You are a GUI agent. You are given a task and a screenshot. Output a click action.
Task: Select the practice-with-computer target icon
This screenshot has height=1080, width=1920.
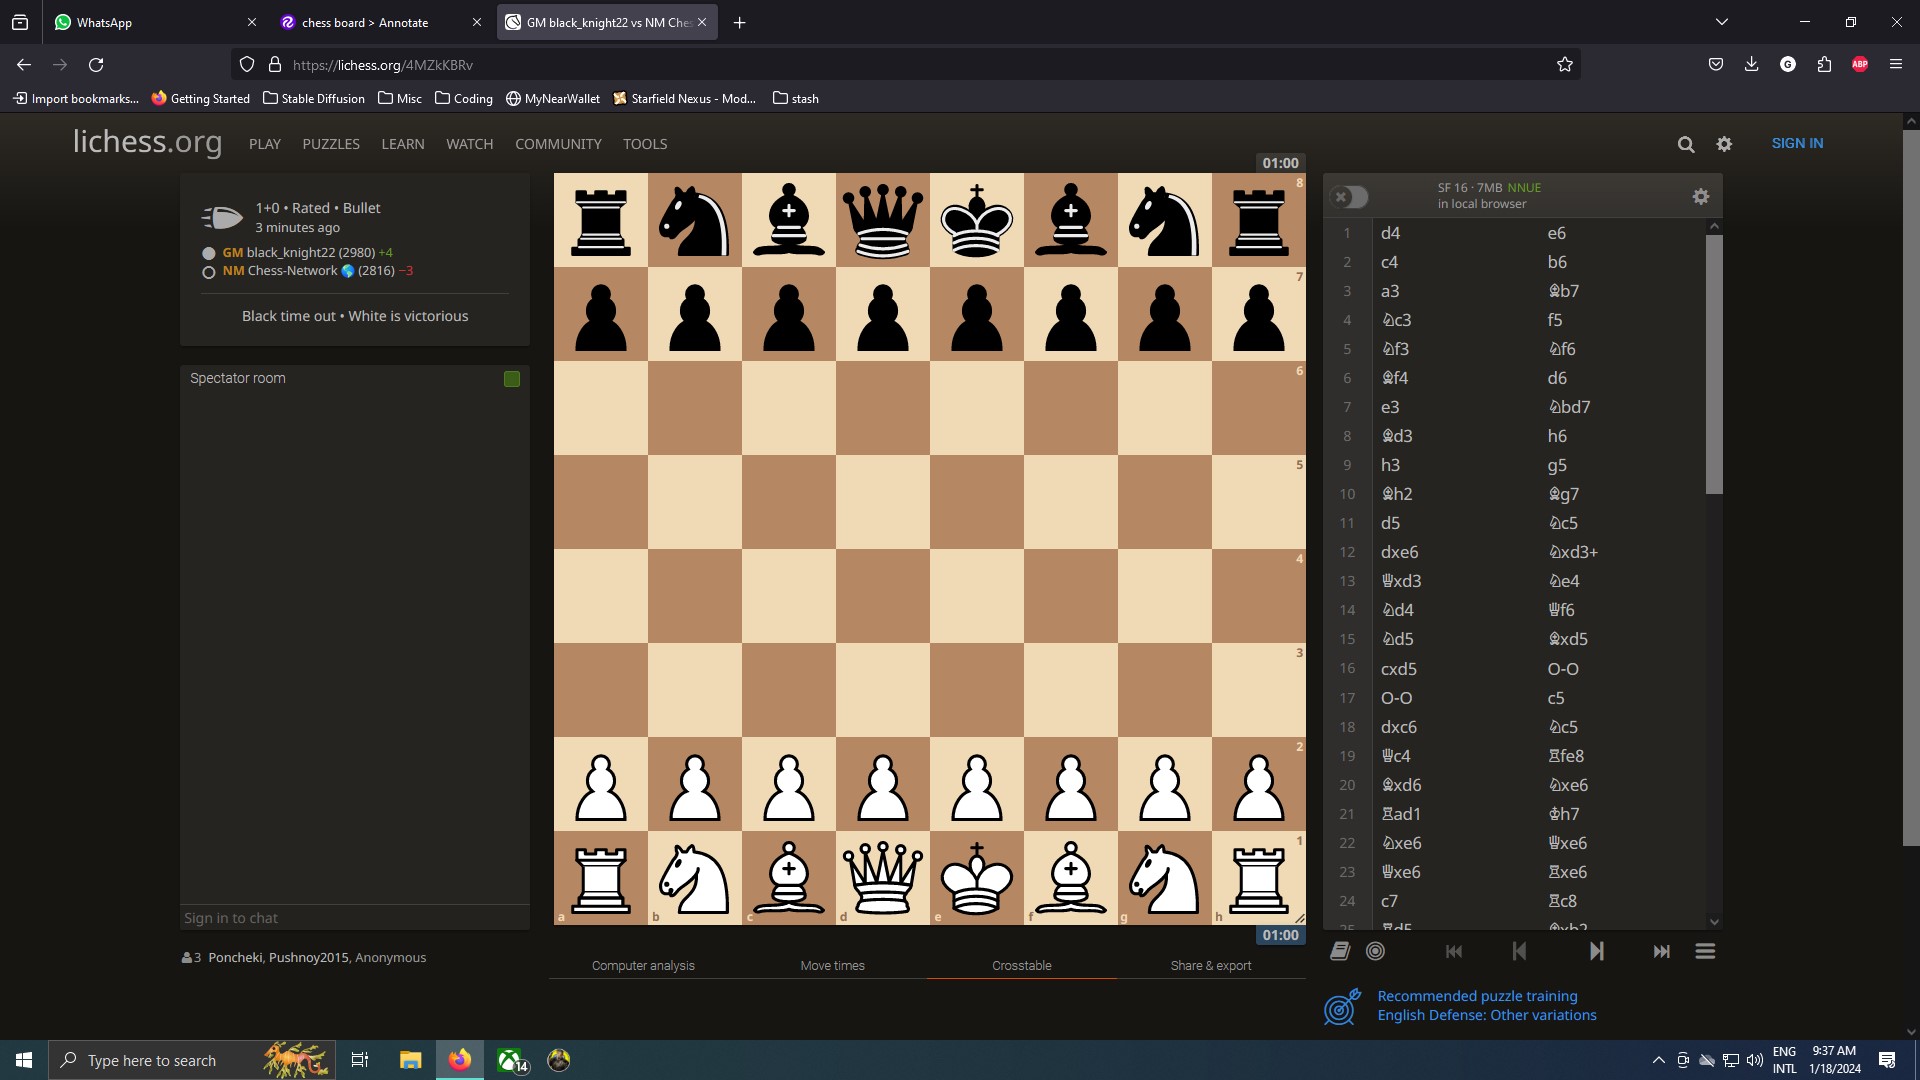[1375, 951]
